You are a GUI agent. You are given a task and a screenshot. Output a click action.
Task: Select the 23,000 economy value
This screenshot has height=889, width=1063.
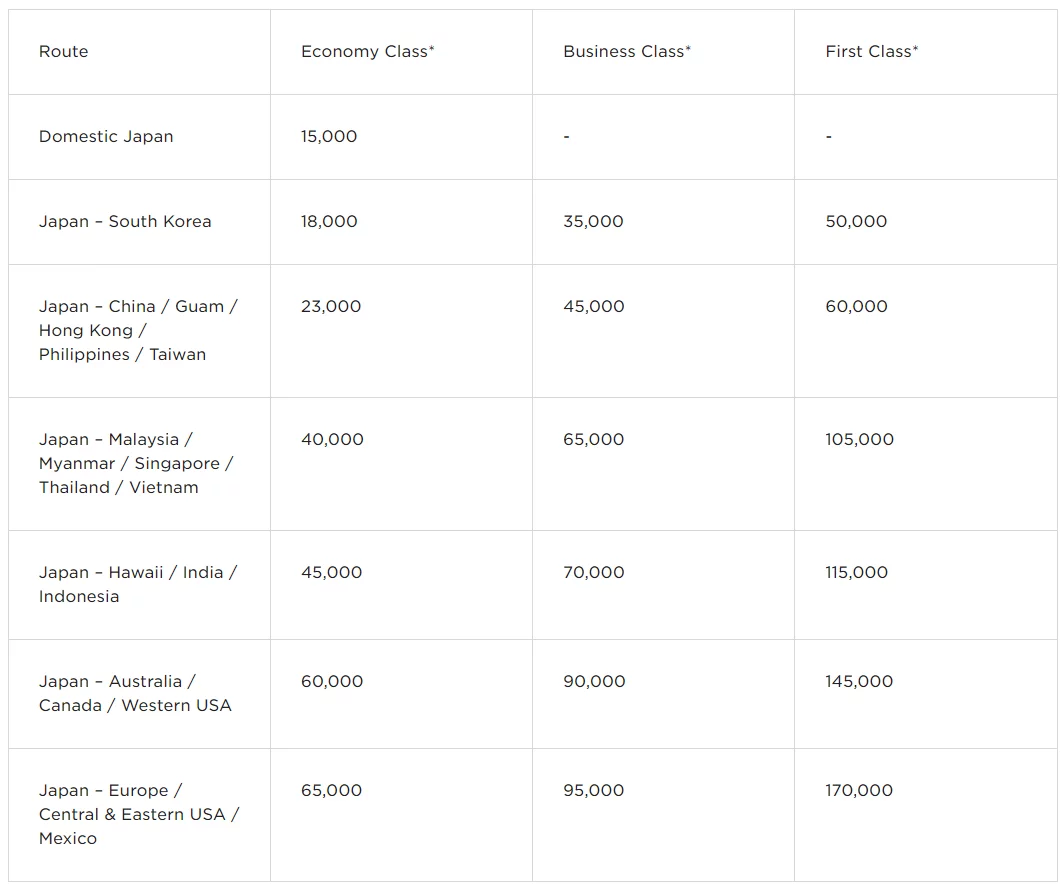click(331, 307)
